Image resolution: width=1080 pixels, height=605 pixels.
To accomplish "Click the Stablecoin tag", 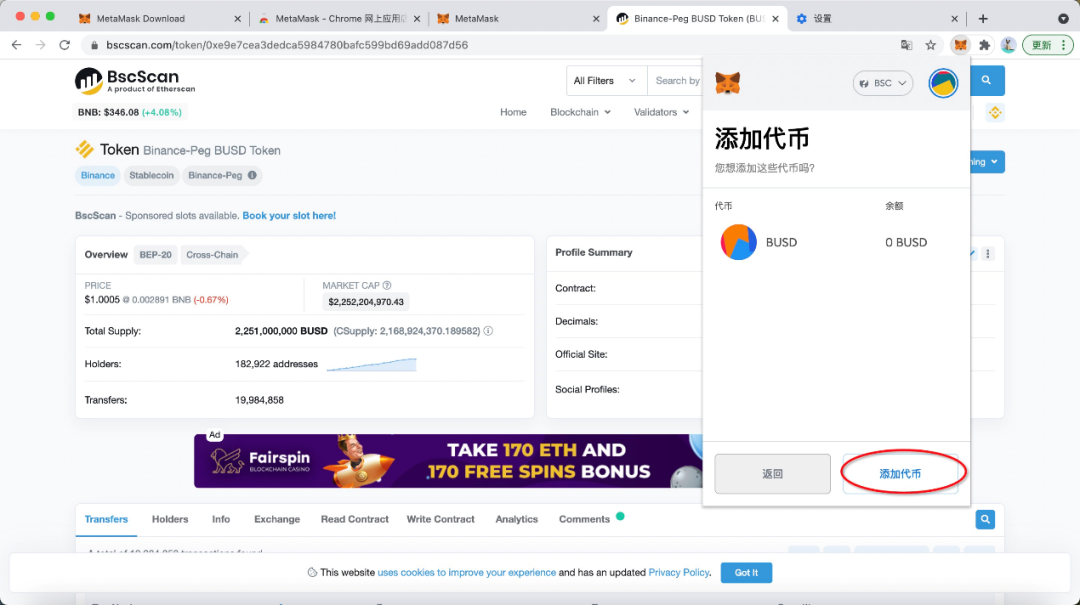I will pos(152,175).
